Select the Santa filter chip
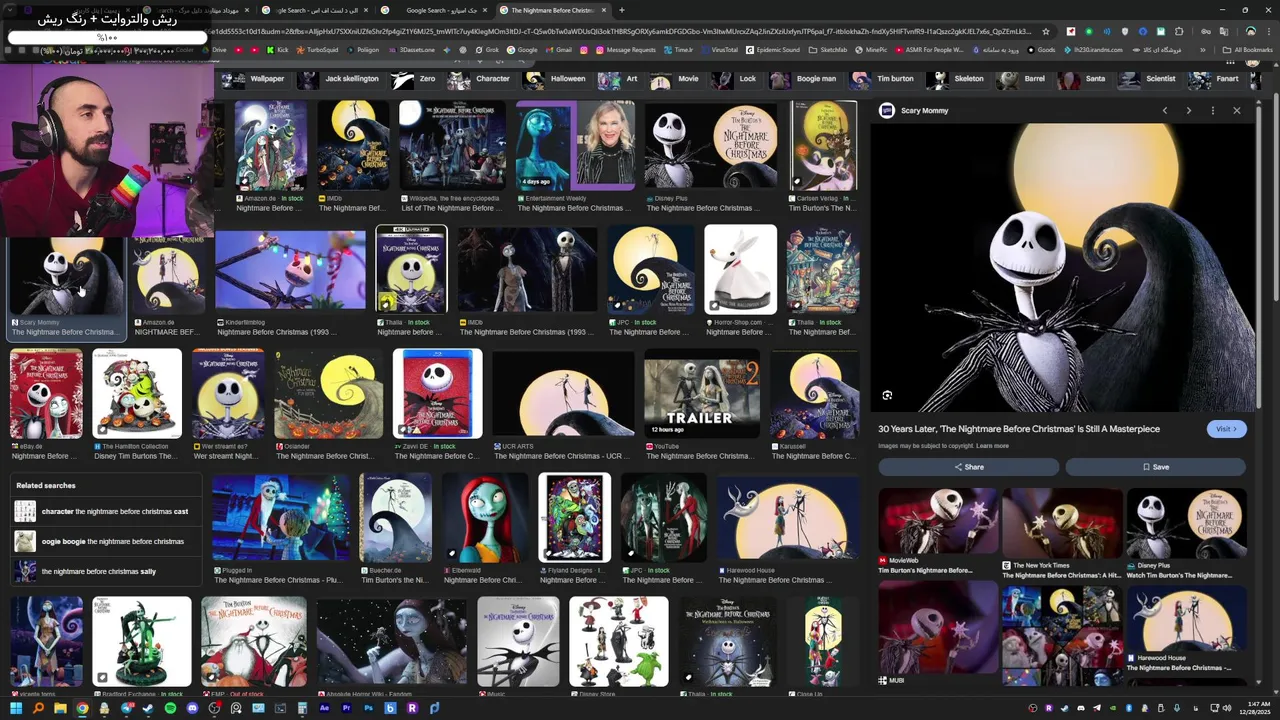This screenshot has width=1280, height=720. 1084,79
